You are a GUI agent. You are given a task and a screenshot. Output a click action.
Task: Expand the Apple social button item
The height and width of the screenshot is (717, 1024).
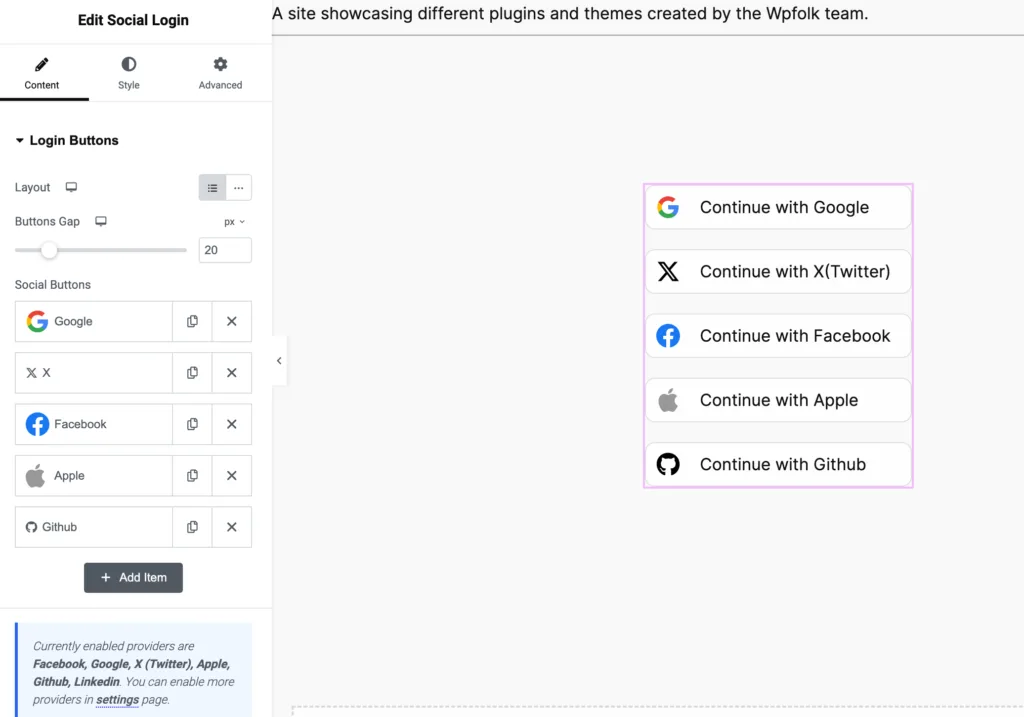coord(93,475)
